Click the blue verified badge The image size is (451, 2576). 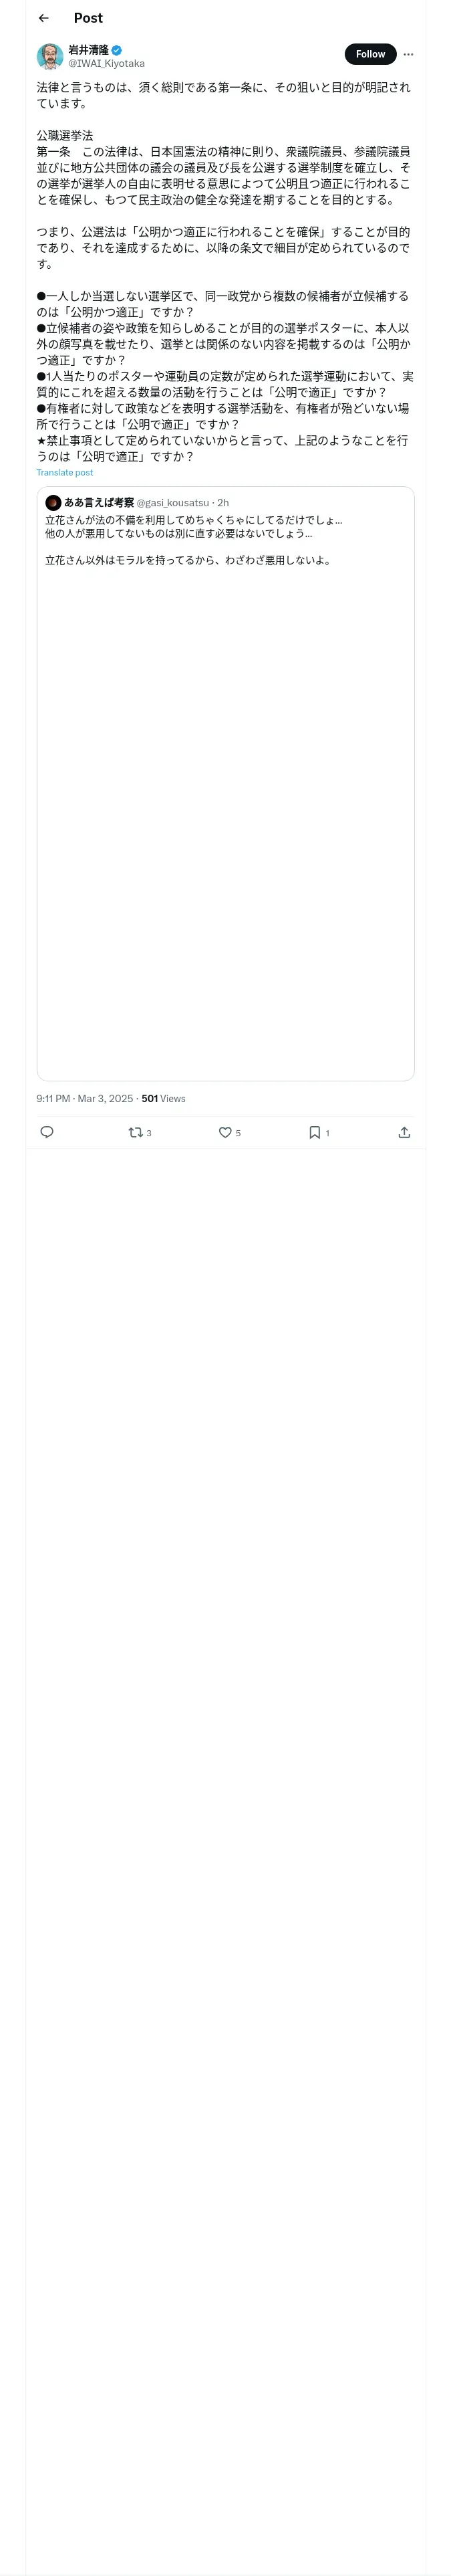click(x=117, y=50)
